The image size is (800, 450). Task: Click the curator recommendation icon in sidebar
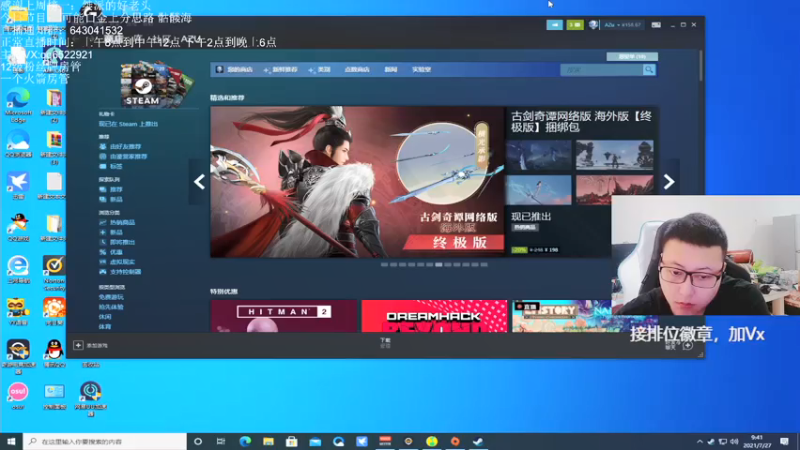[103, 157]
